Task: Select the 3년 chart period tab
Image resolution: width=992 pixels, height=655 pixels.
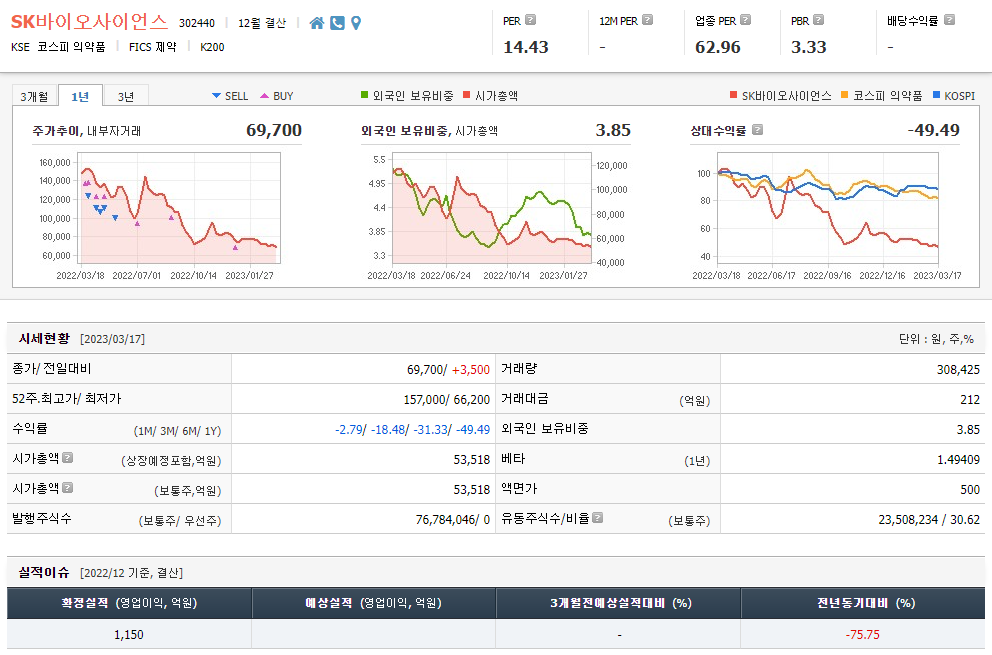Action: coord(126,96)
